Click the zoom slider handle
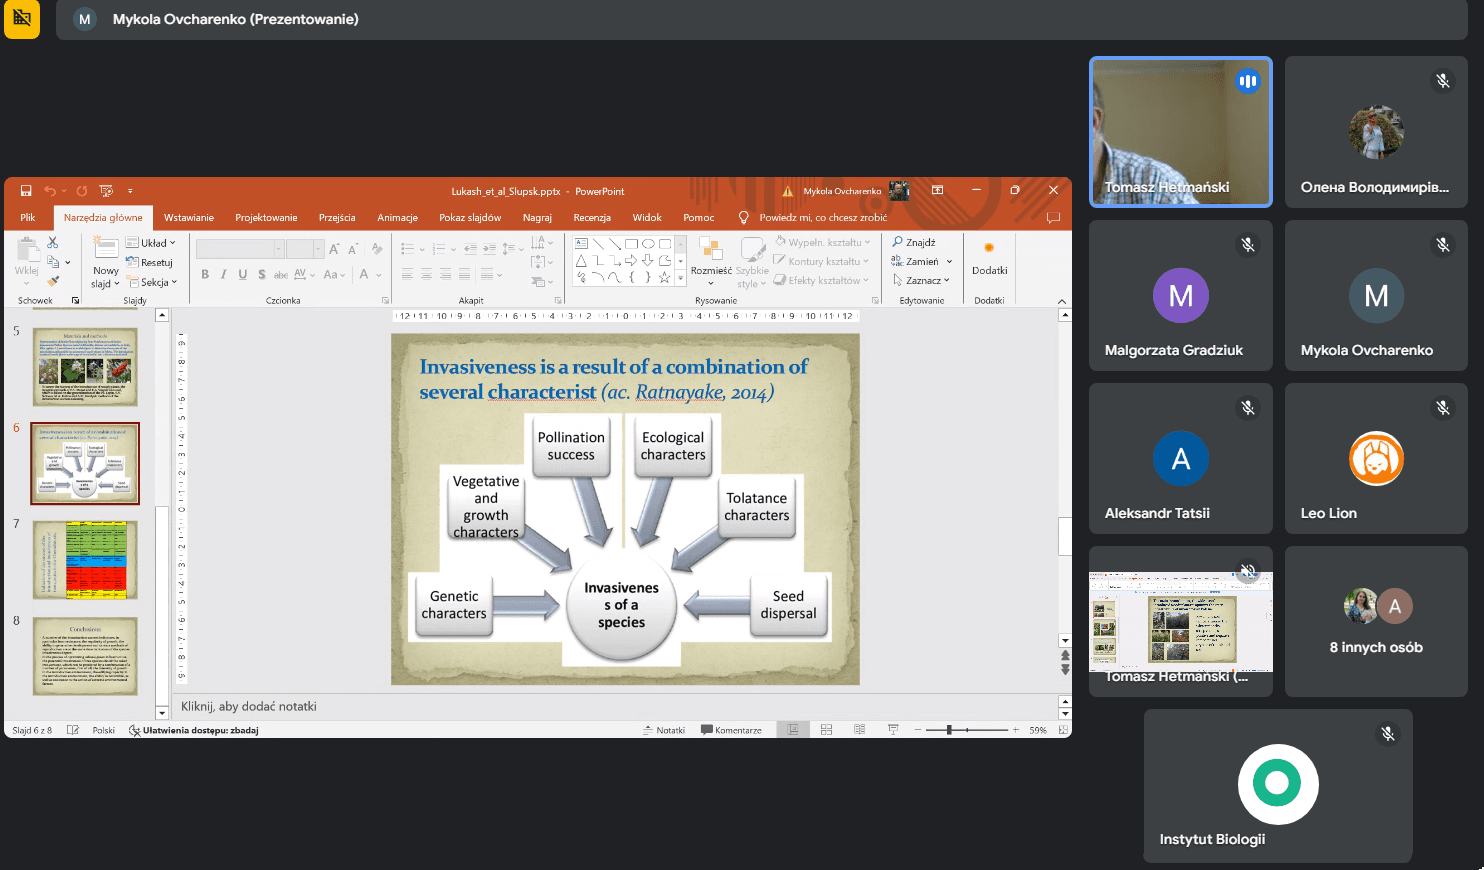The width and height of the screenshot is (1484, 870). 949,730
